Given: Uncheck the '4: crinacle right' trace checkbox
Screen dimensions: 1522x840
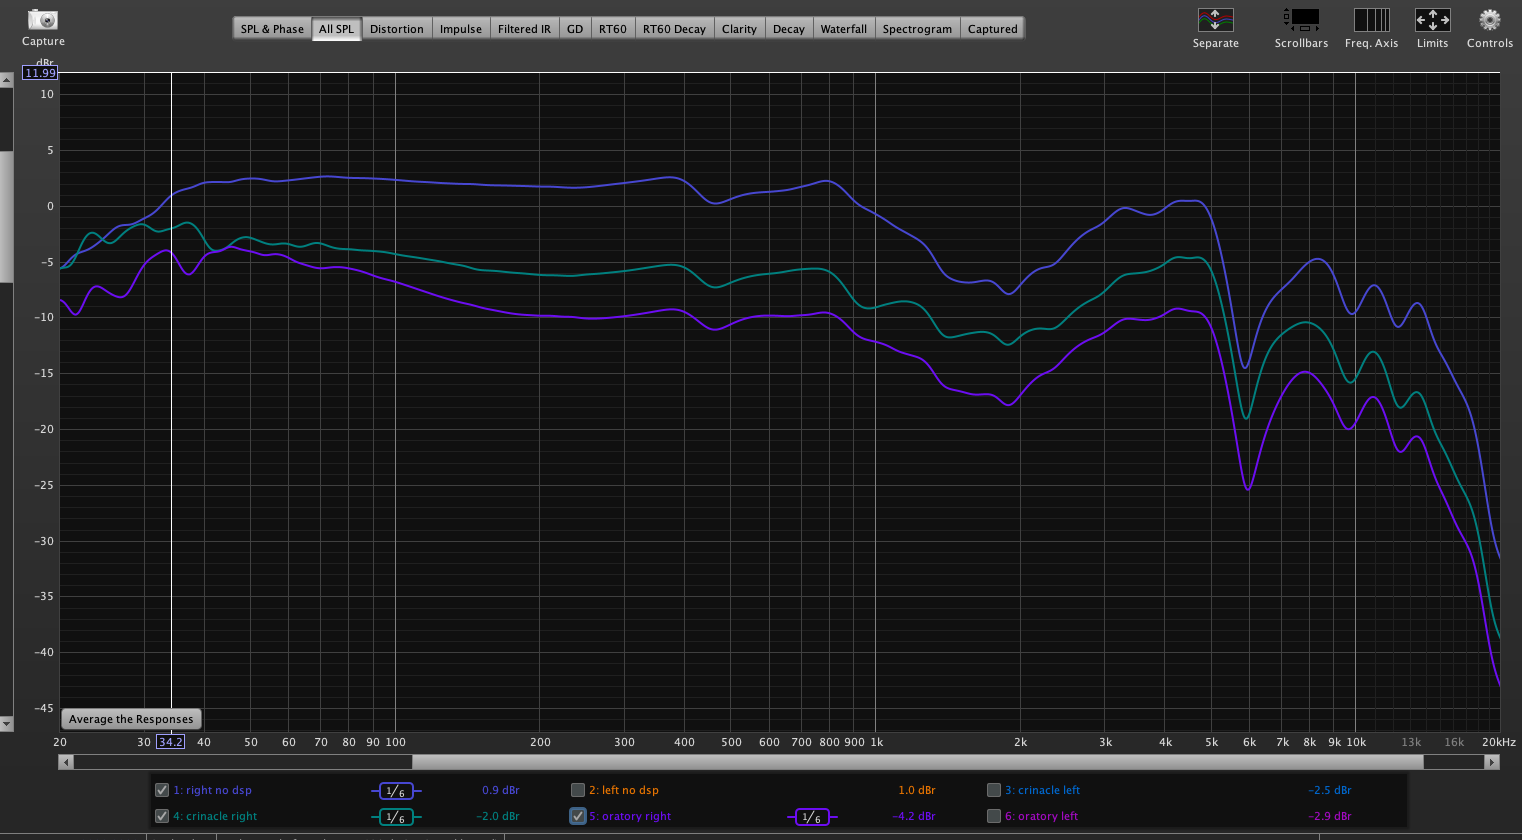Looking at the screenshot, I should pyautogui.click(x=162, y=816).
